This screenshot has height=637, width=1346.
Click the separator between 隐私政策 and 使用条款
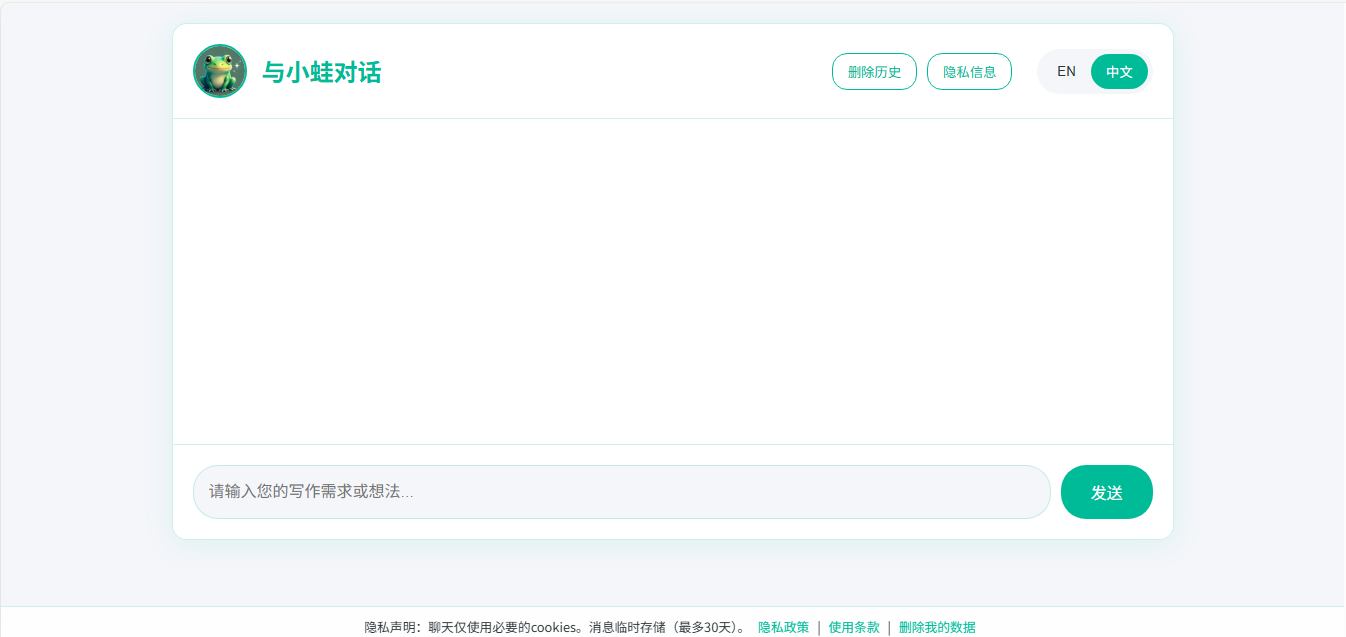tap(819, 628)
